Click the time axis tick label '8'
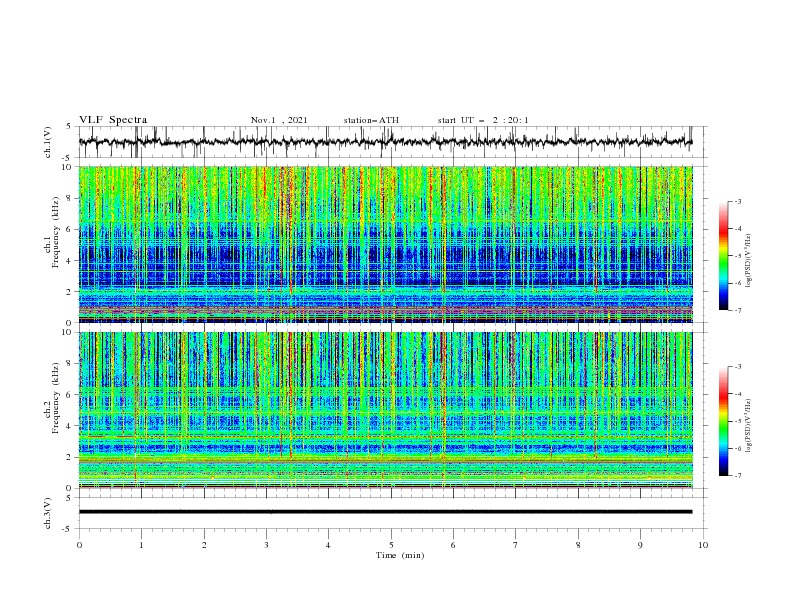Image resolution: width=792 pixels, height=612 pixels. tap(578, 545)
